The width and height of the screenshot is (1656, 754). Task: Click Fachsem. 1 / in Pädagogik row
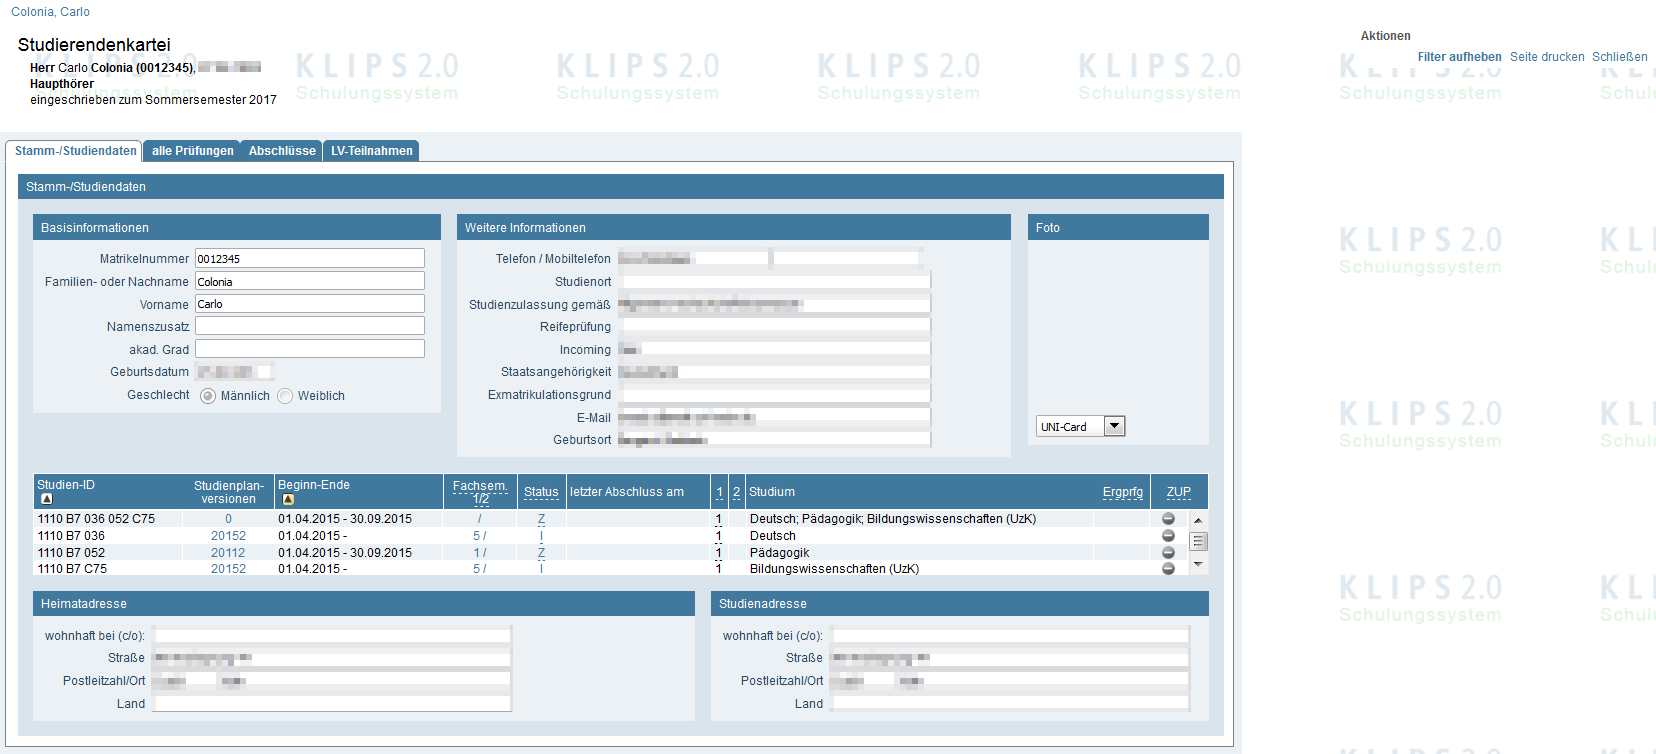click(x=480, y=553)
